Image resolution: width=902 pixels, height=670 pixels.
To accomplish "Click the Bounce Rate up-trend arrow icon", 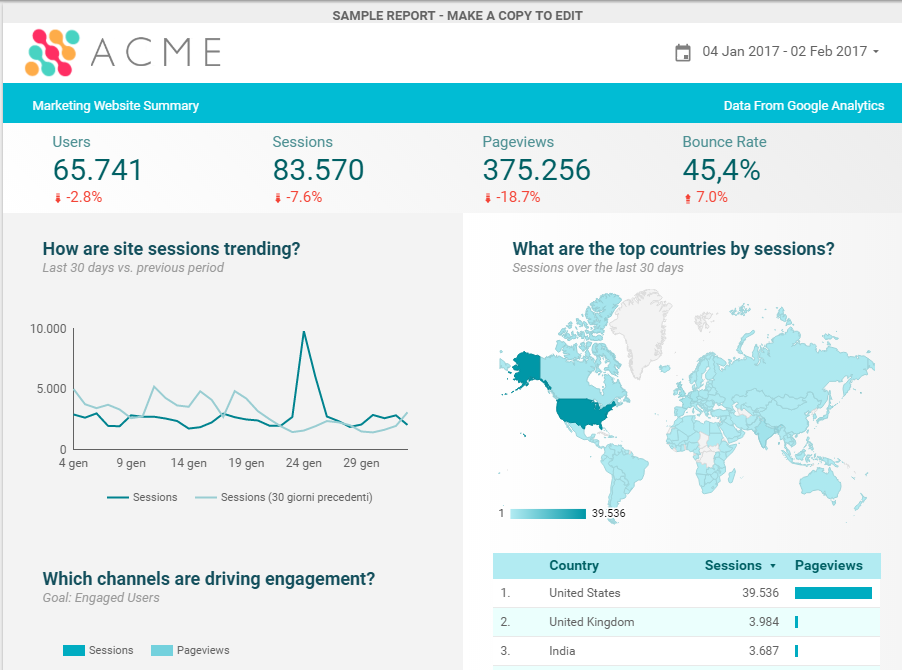I will pos(687,198).
